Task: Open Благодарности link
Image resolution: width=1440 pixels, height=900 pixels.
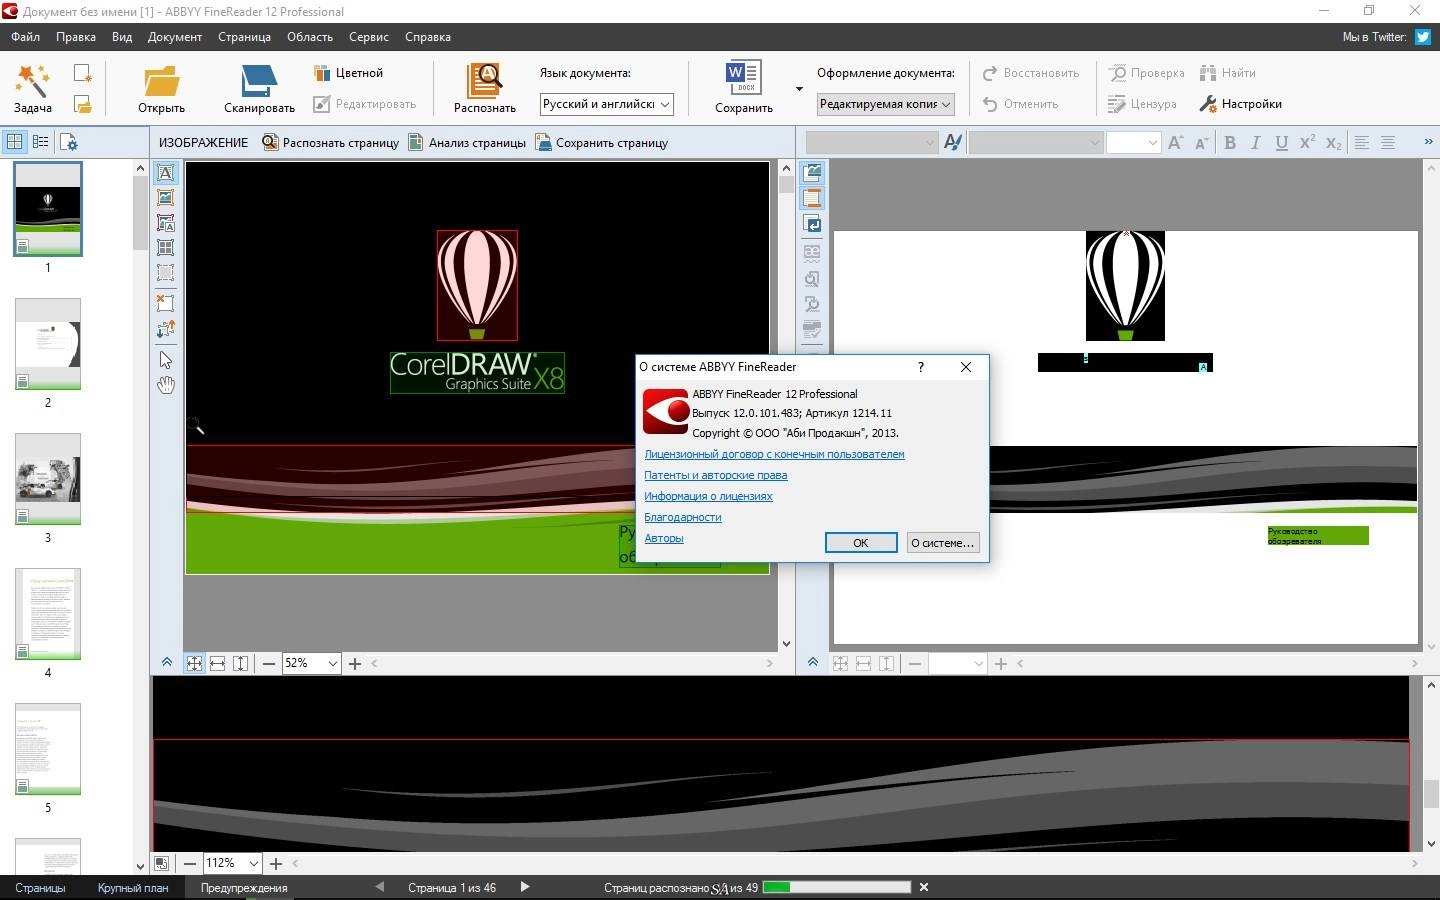Action: pos(683,517)
